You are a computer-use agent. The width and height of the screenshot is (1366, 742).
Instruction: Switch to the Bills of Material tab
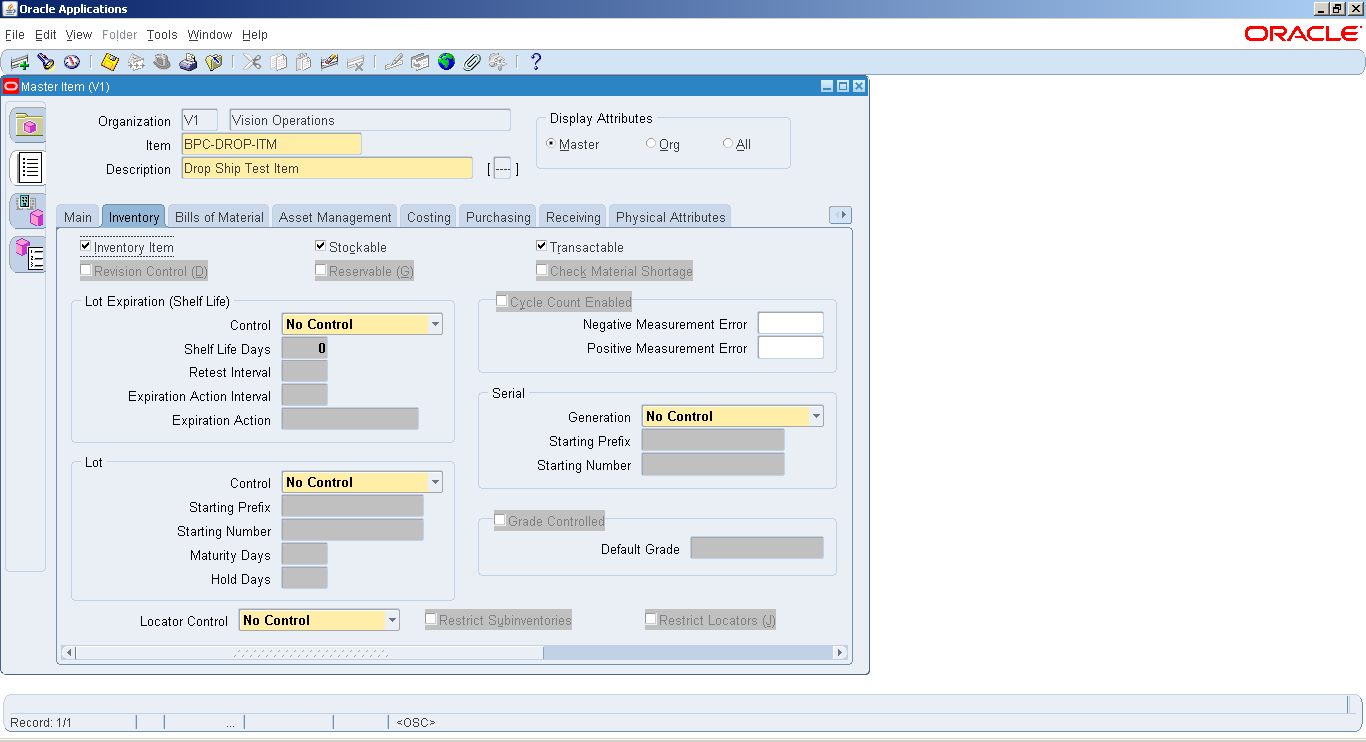pos(220,217)
